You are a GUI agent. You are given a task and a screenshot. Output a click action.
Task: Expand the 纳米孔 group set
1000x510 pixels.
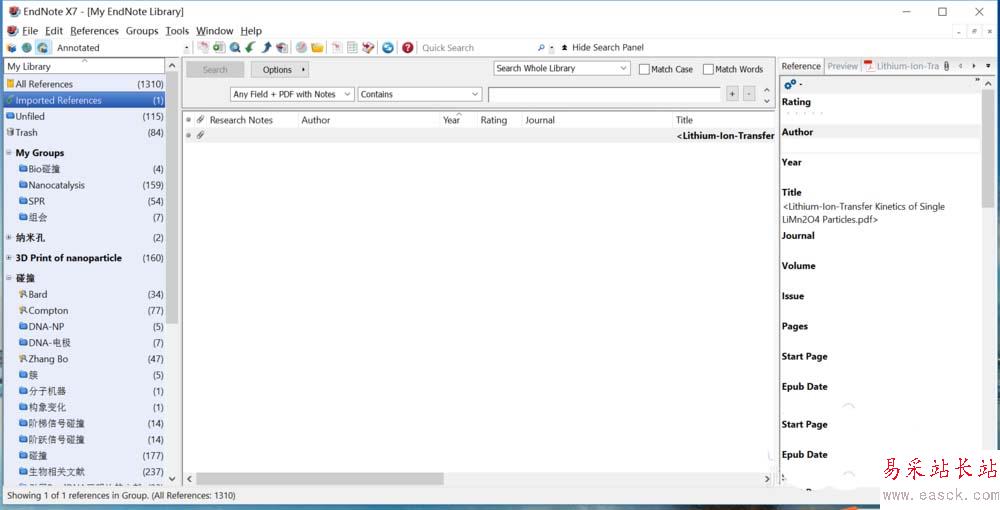(9, 237)
